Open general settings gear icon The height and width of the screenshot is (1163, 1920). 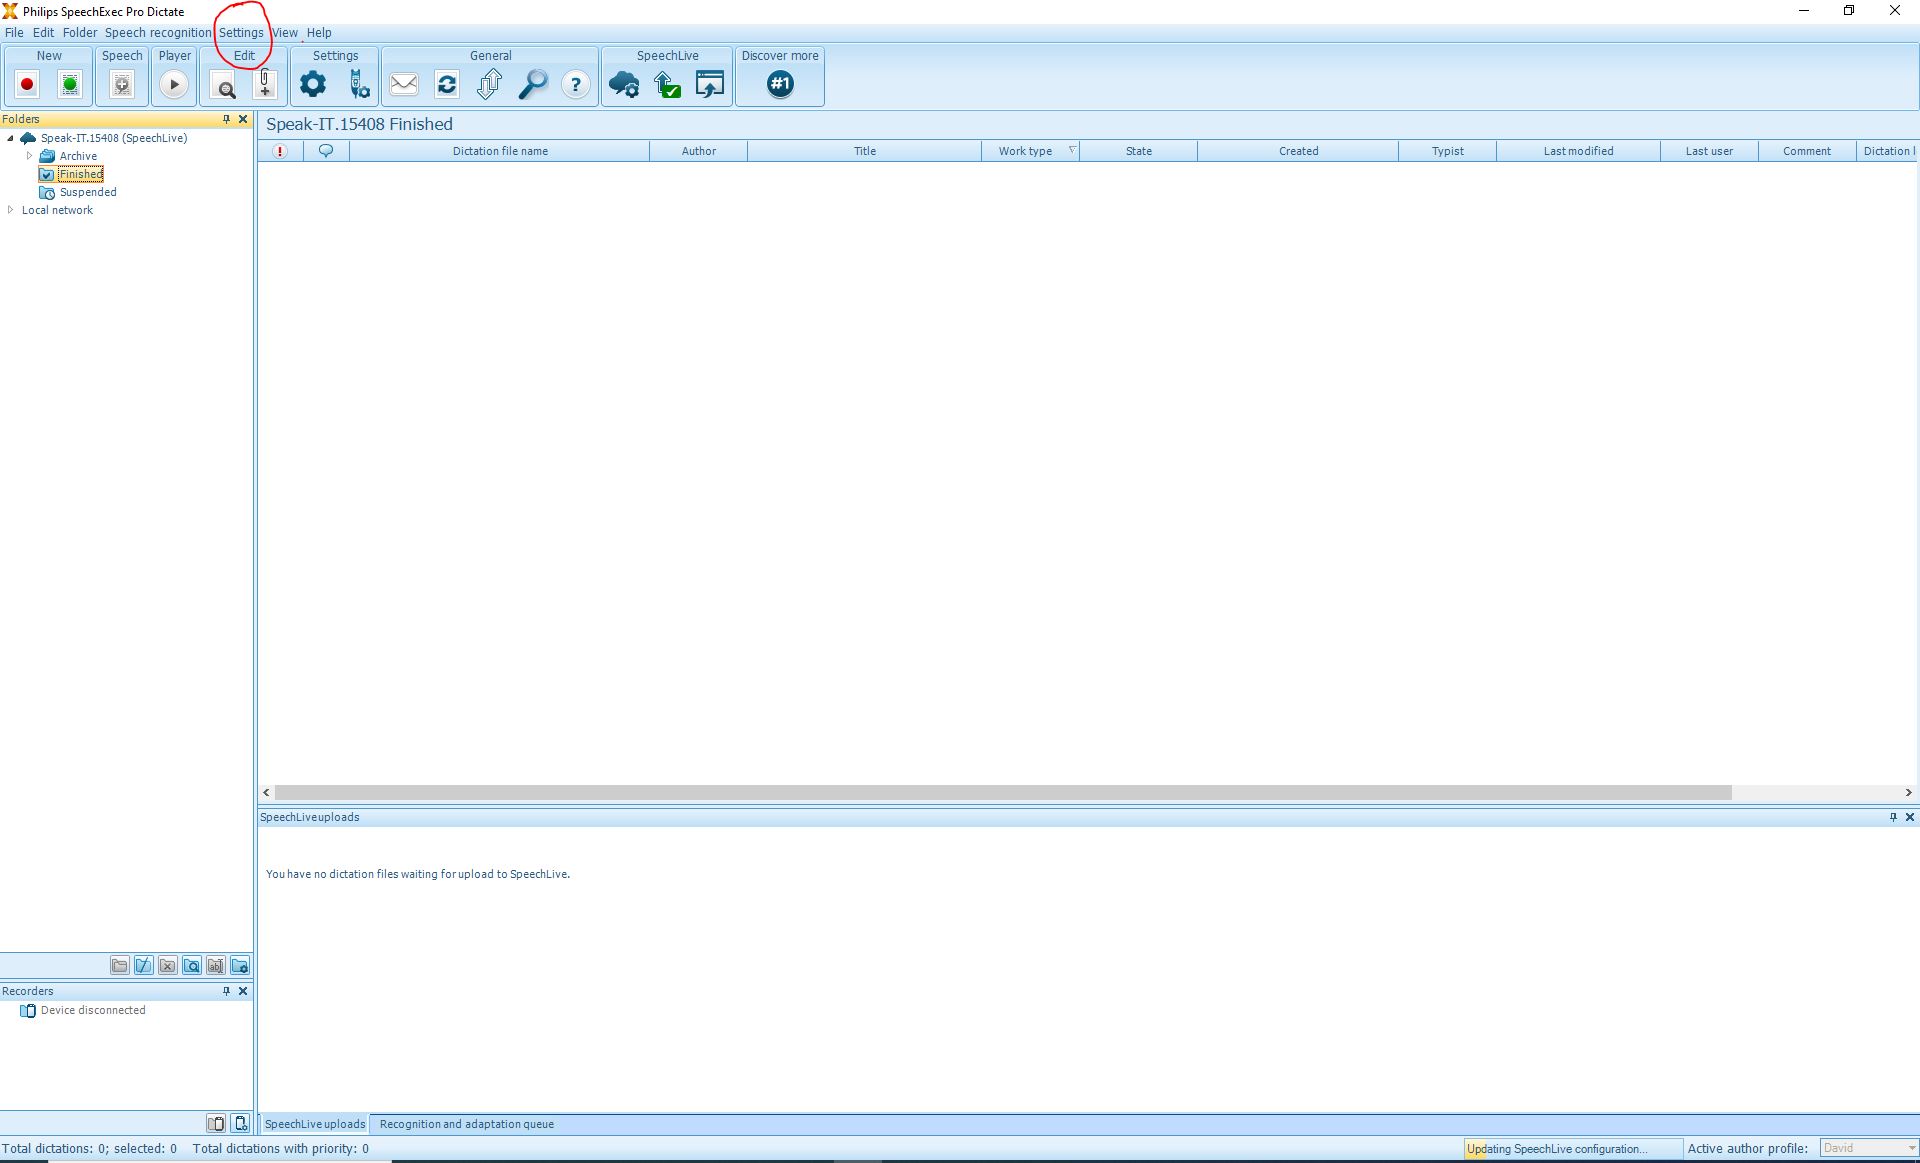313,85
